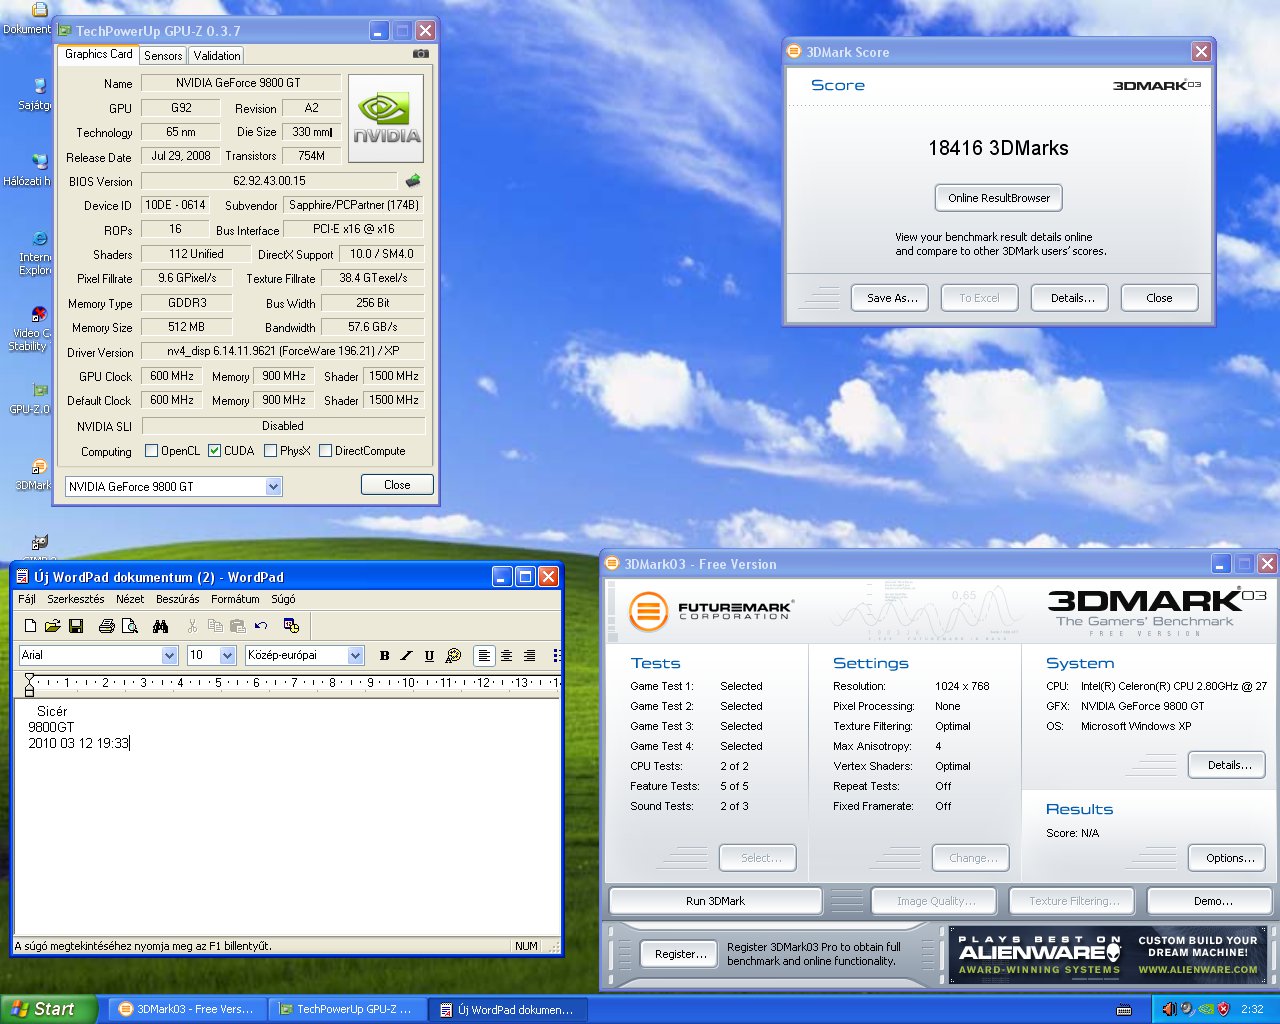The width and height of the screenshot is (1280, 1024).
Task: Click the Register button in 3DMark03
Action: tap(680, 954)
